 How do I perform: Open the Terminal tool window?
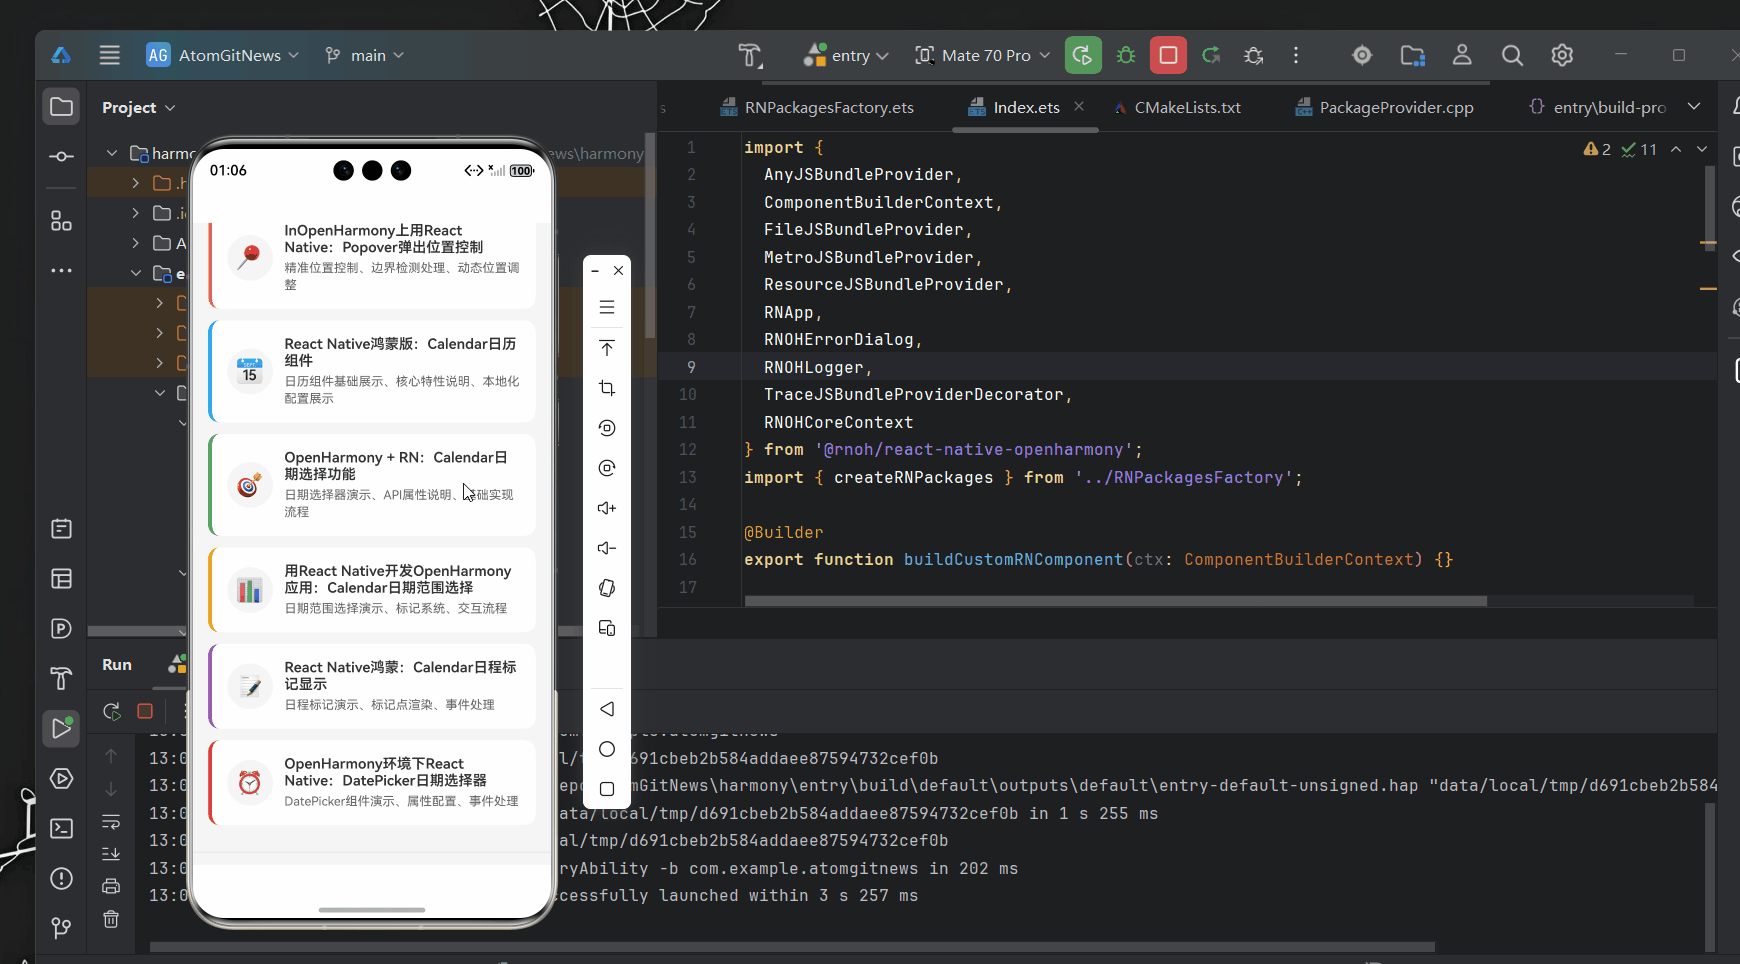[61, 828]
